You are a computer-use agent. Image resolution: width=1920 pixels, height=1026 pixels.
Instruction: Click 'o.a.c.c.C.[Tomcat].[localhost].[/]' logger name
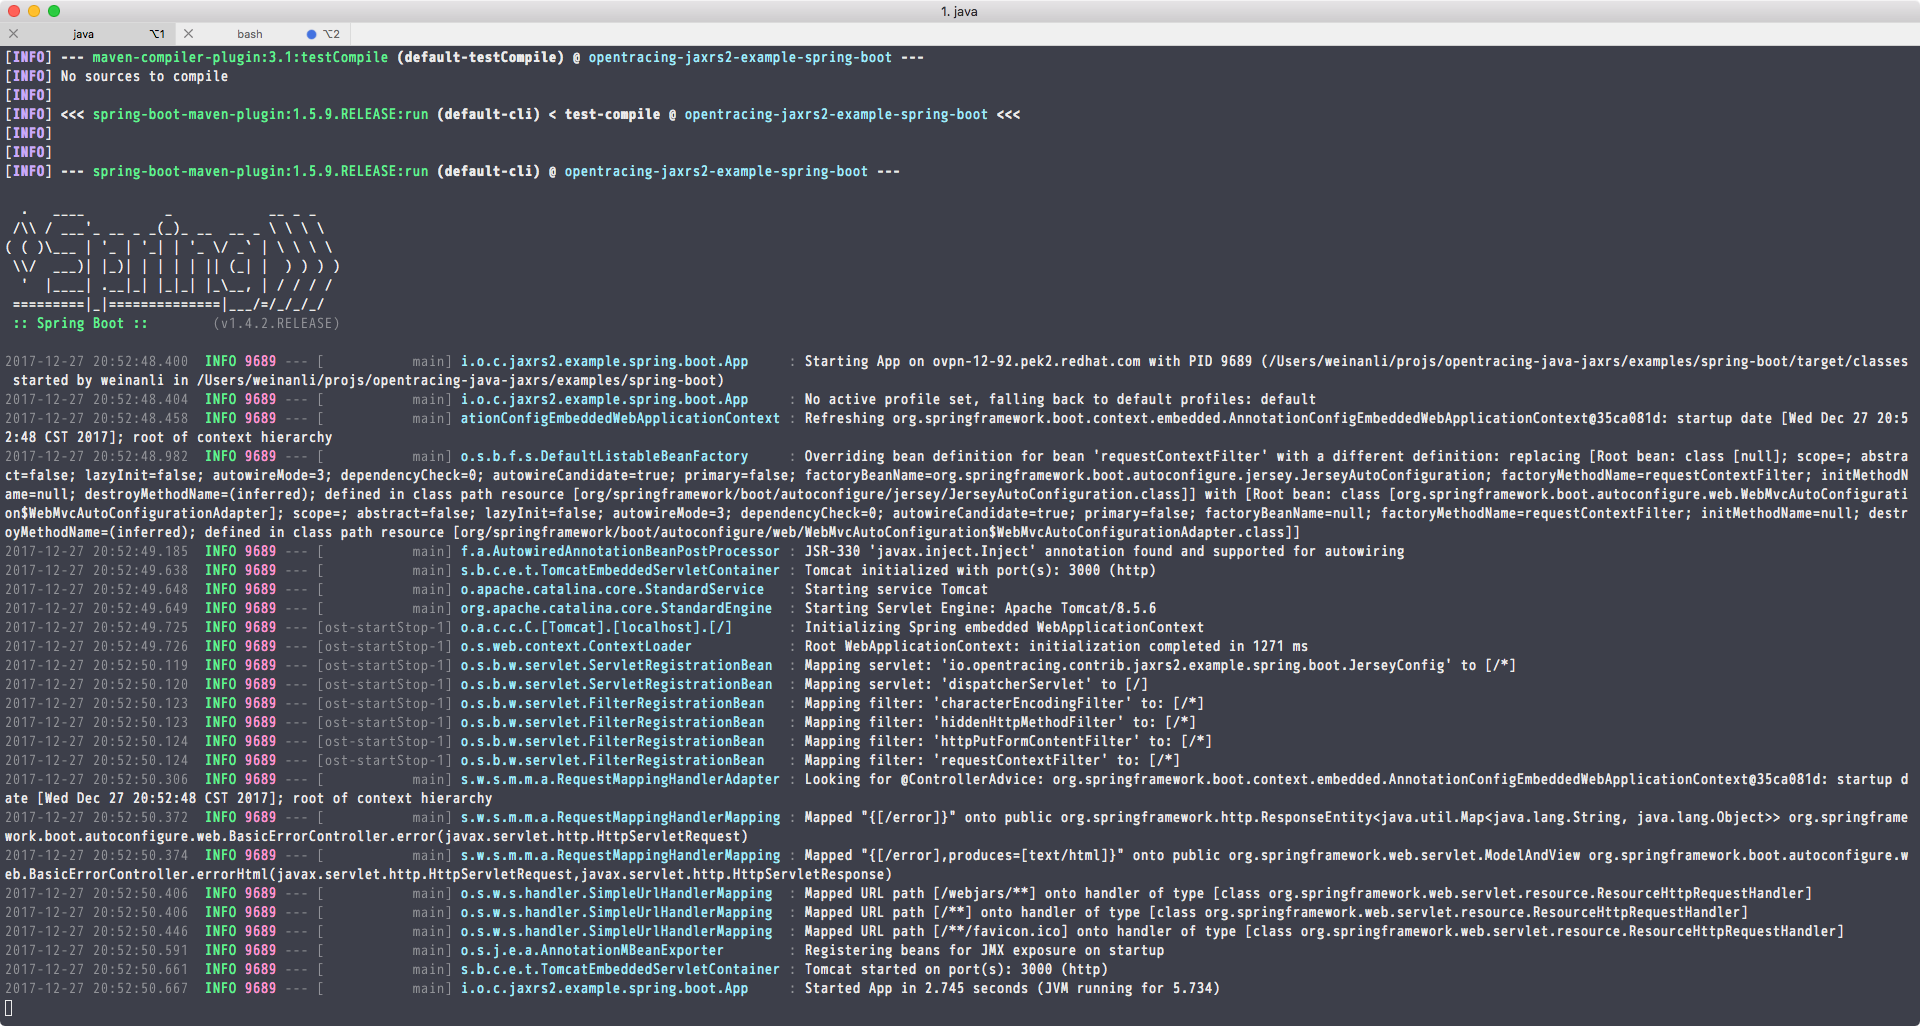[596, 627]
